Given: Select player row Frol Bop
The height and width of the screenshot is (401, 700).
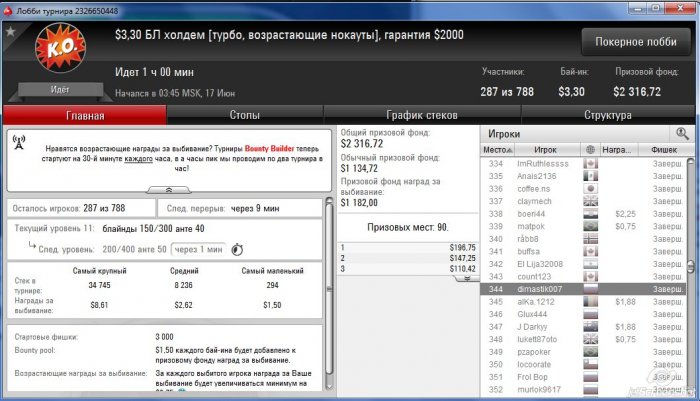Looking at the screenshot, I should click(583, 376).
